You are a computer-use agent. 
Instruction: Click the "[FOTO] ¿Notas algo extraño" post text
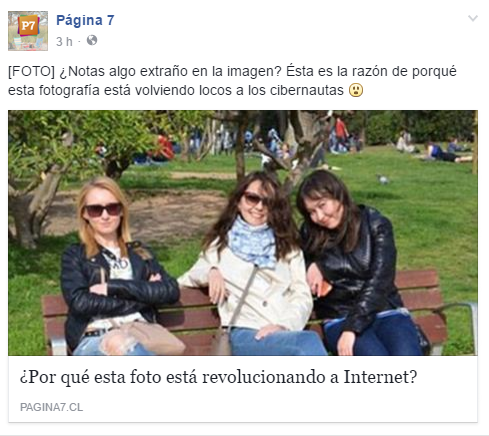[232, 81]
